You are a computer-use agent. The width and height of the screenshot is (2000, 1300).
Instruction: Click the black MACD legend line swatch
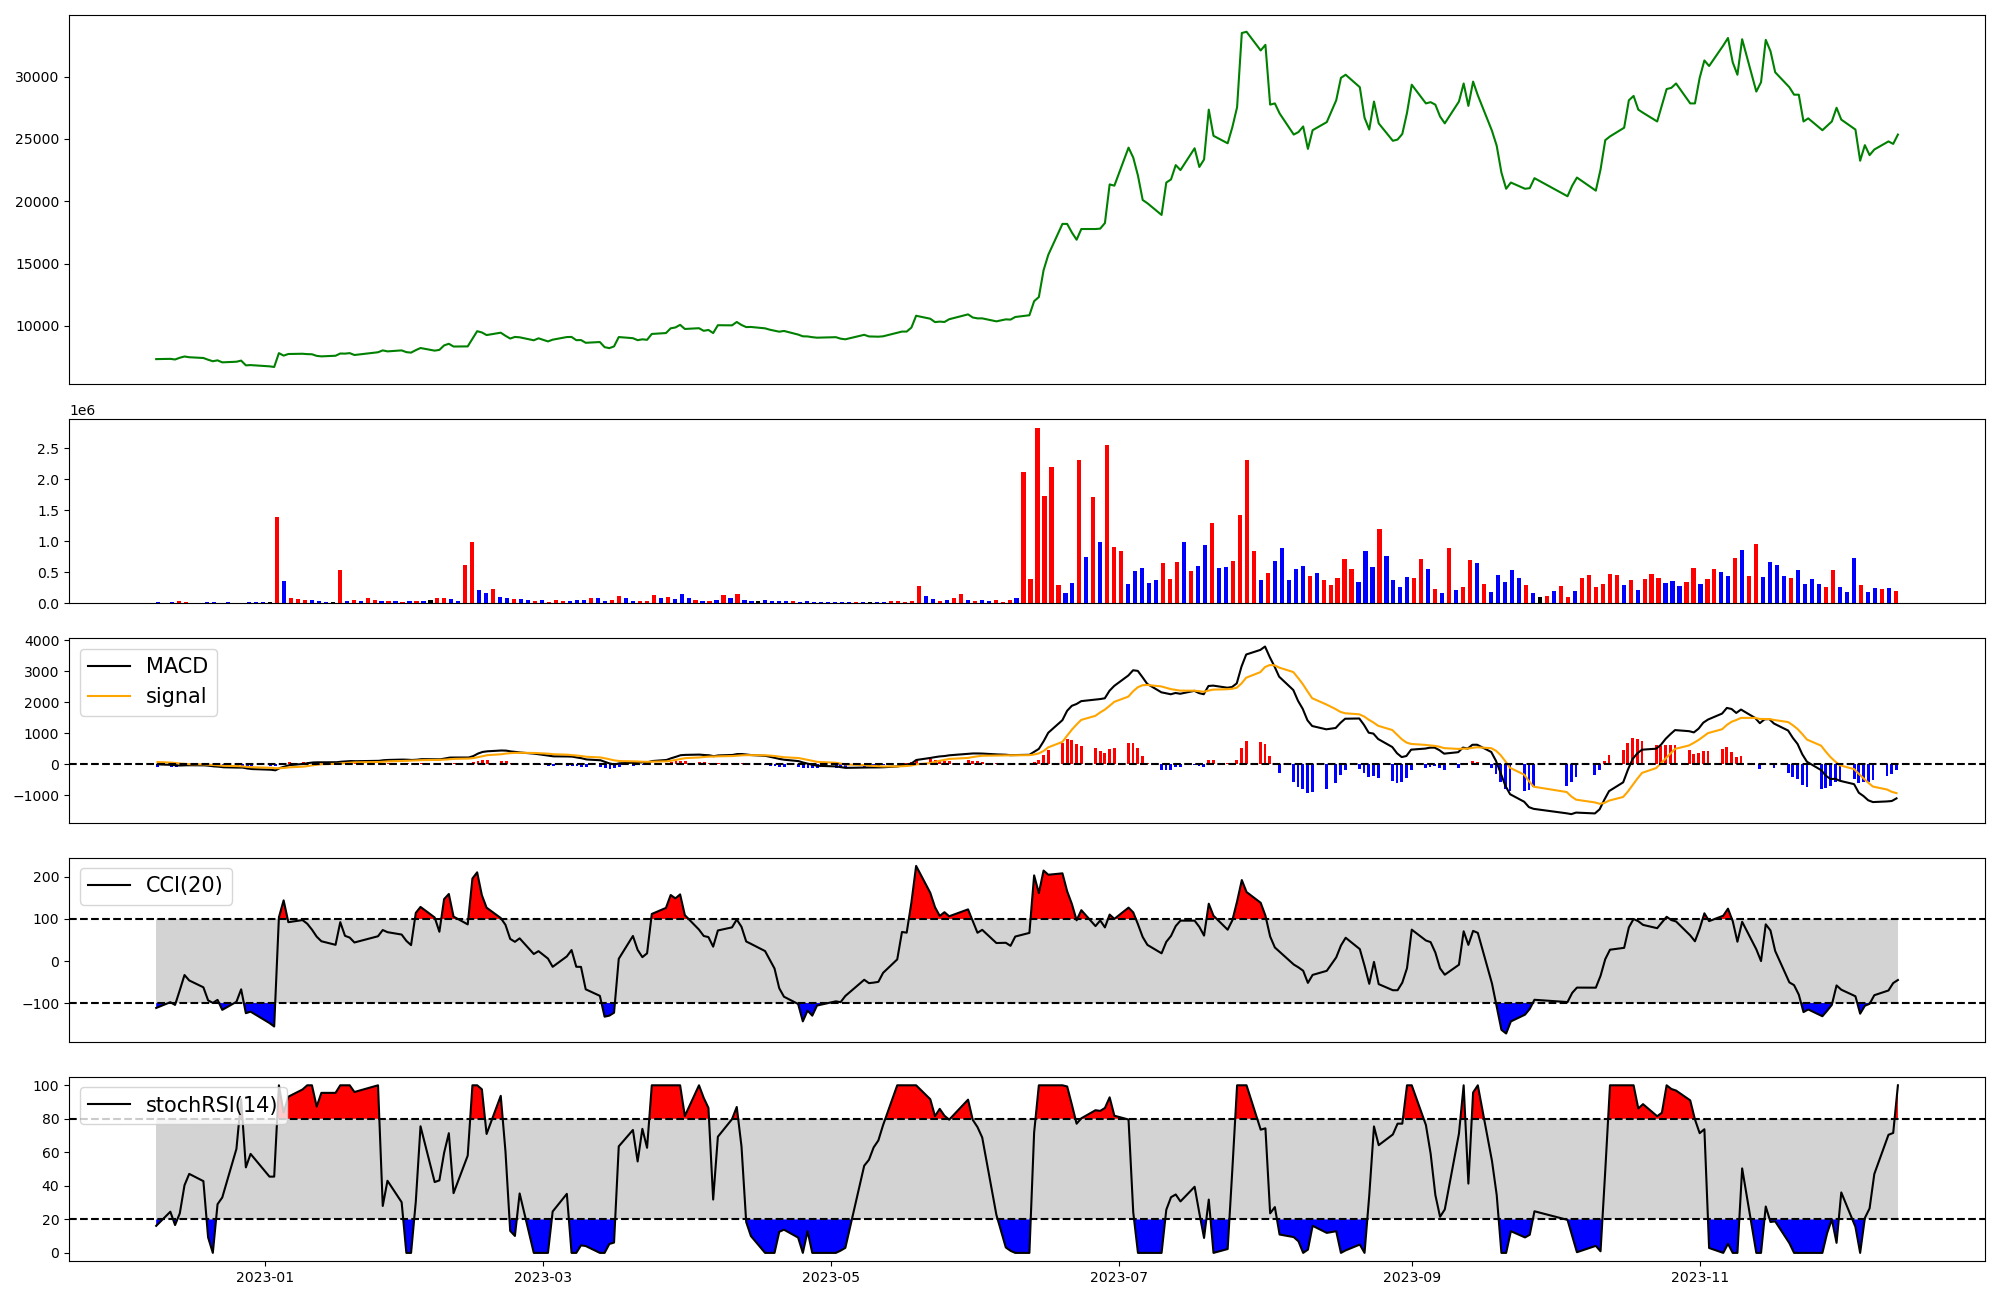pyautogui.click(x=109, y=666)
